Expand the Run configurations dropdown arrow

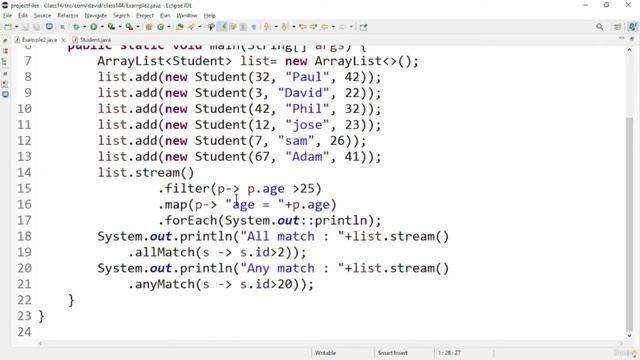(x=102, y=27)
